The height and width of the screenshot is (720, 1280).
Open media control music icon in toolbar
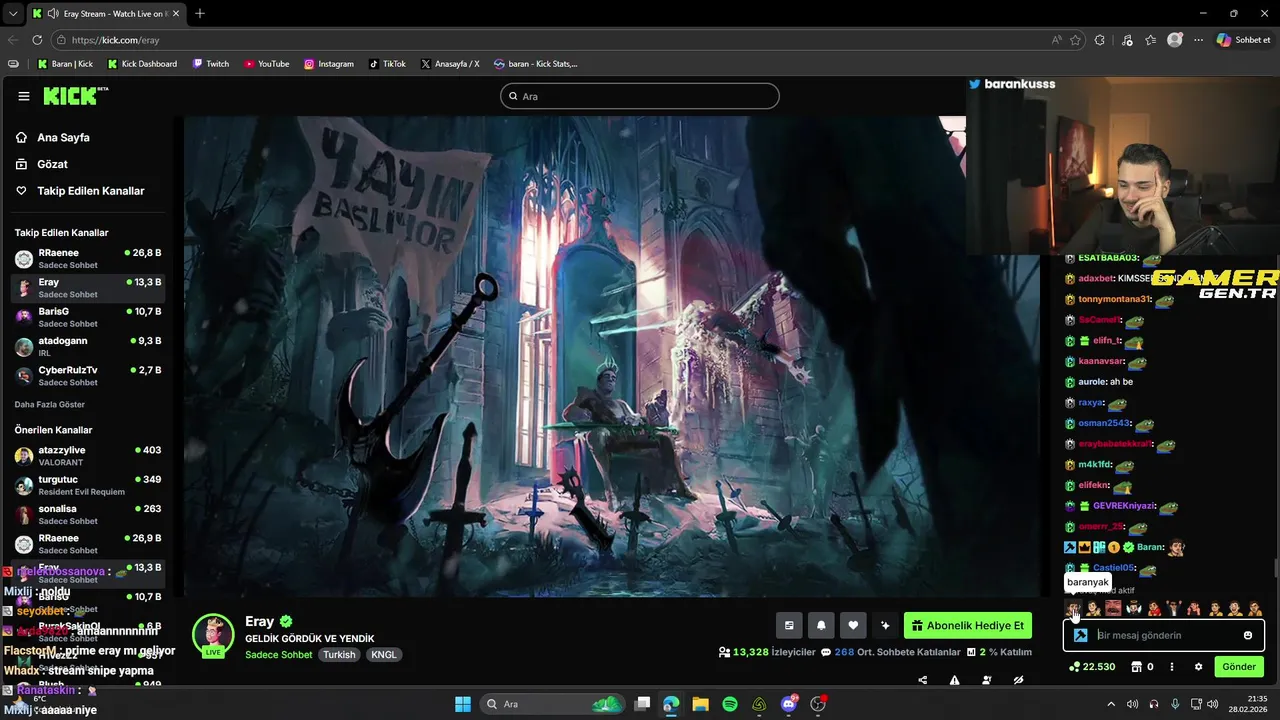[1127, 40]
